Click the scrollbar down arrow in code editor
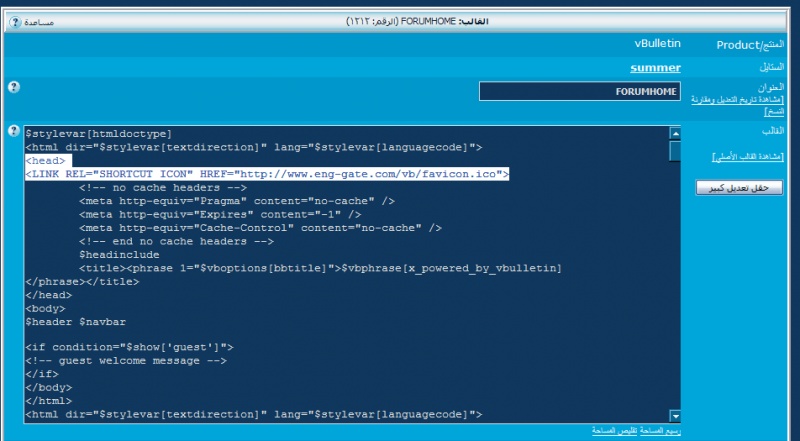Viewport: 800px width, 441px height. [675, 416]
